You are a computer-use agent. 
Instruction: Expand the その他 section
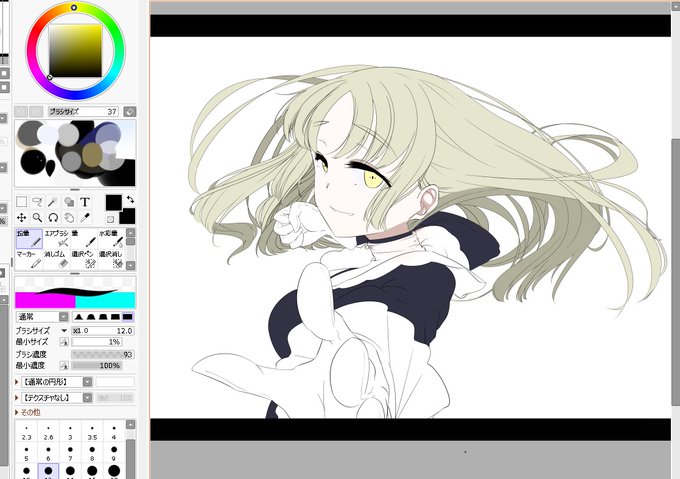click(x=28, y=412)
